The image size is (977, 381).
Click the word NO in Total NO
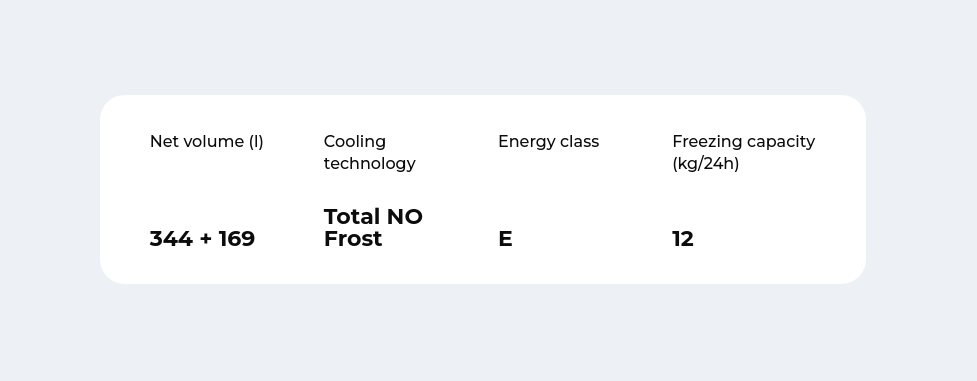[405, 217]
